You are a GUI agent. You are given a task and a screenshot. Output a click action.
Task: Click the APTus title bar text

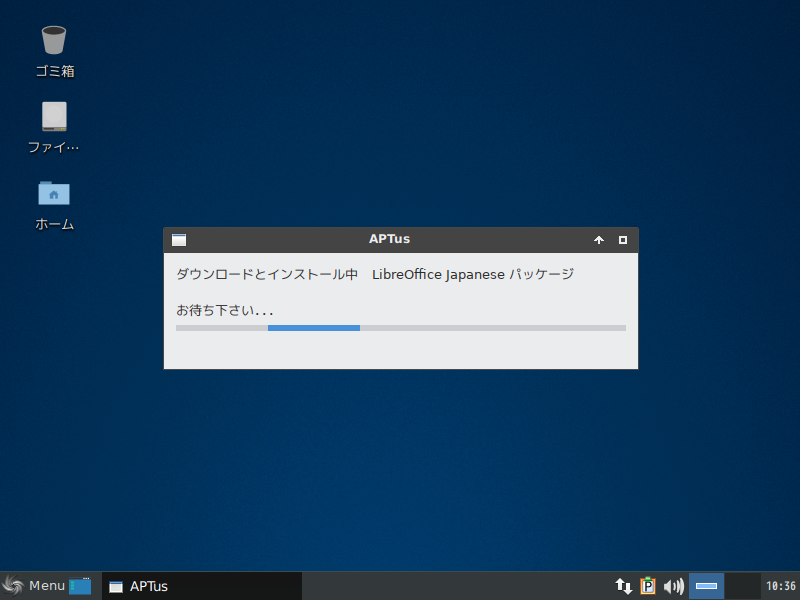point(389,239)
